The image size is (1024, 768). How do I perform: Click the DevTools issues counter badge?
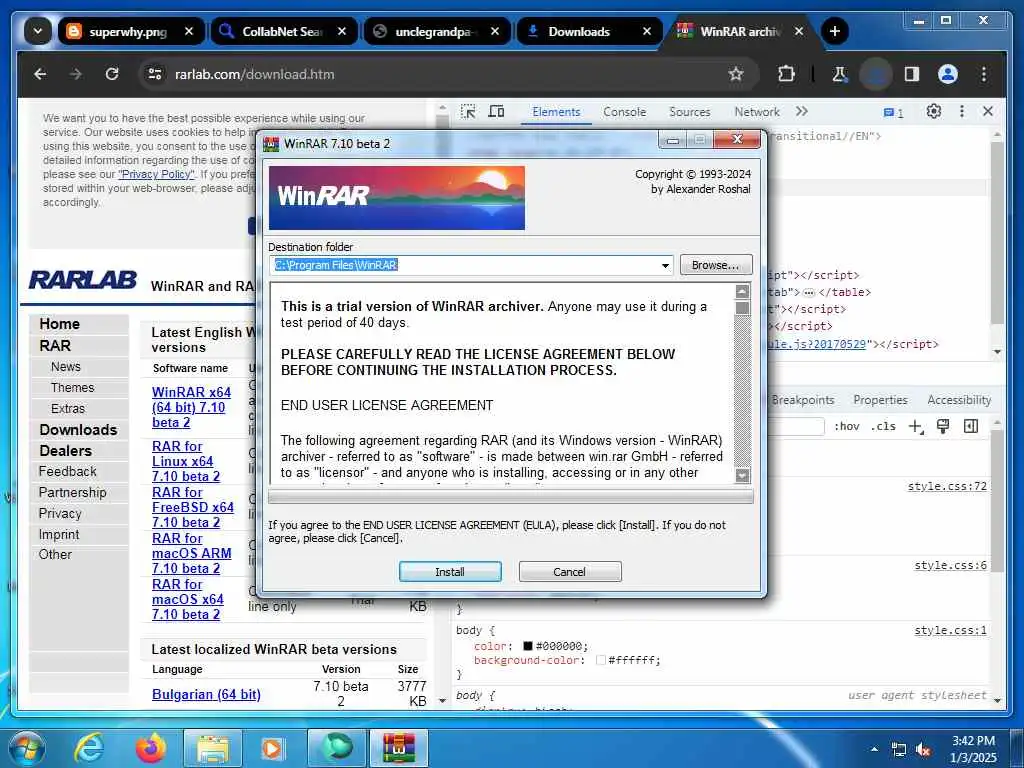pyautogui.click(x=893, y=112)
